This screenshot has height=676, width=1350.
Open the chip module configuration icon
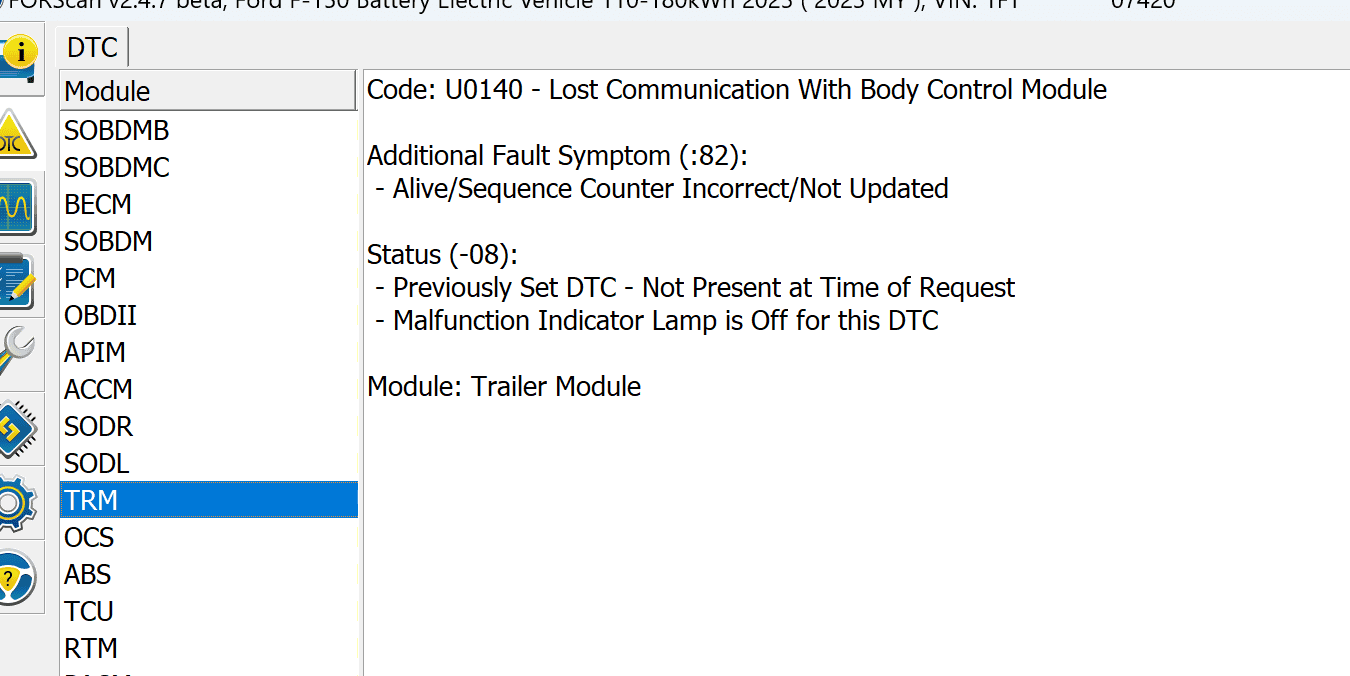click(18, 428)
